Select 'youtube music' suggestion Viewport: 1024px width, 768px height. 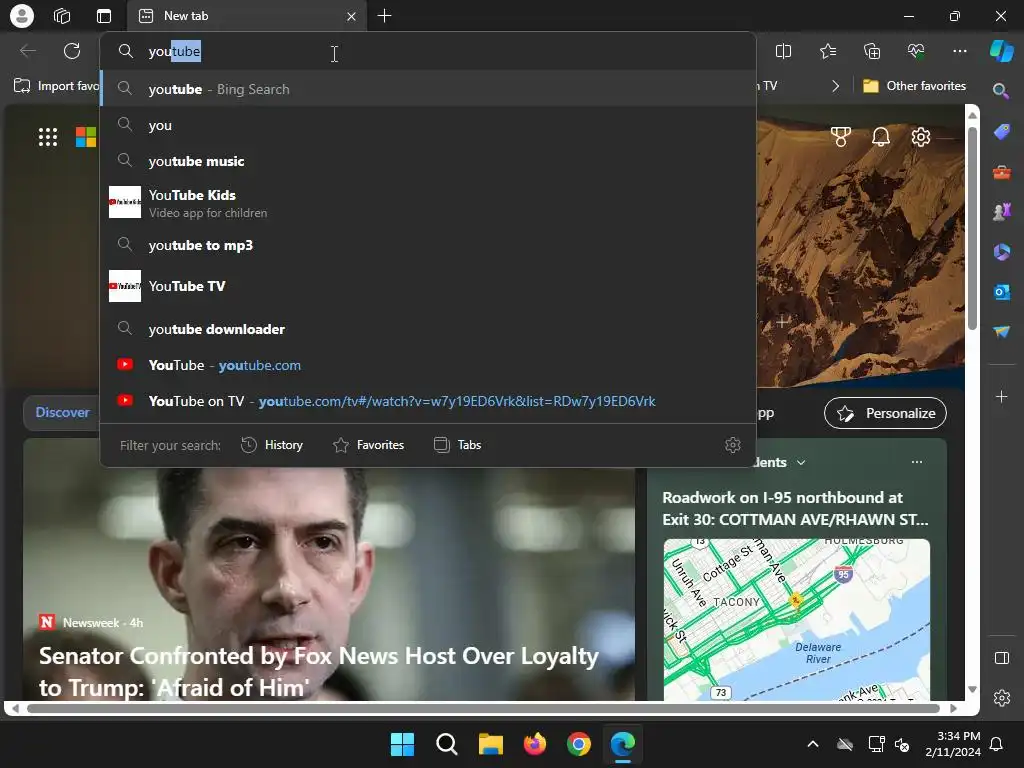428,161
